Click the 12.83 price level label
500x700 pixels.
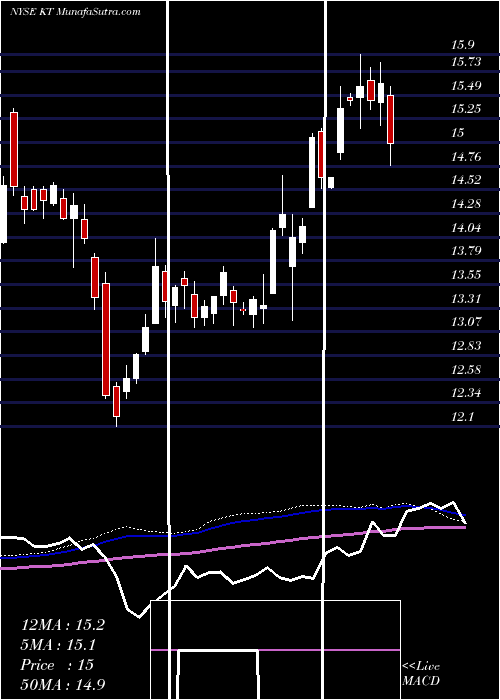coord(466,346)
